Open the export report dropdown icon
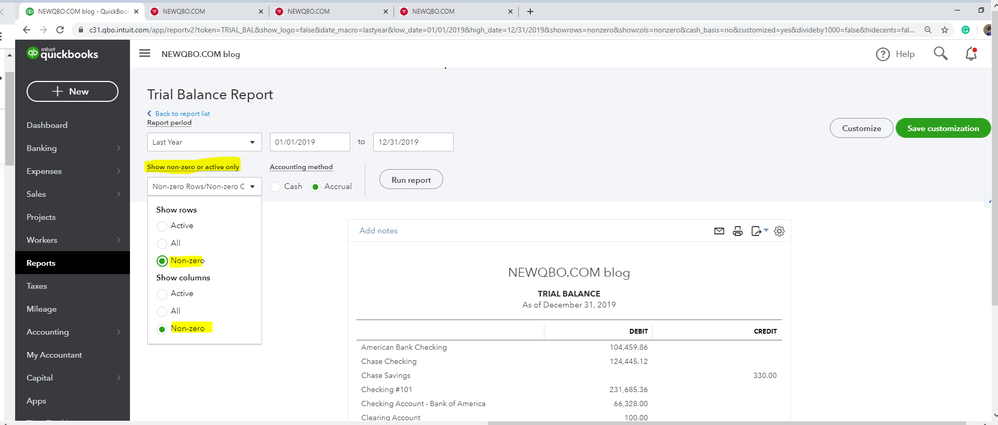Image resolution: width=998 pixels, height=425 pixels. (x=759, y=231)
